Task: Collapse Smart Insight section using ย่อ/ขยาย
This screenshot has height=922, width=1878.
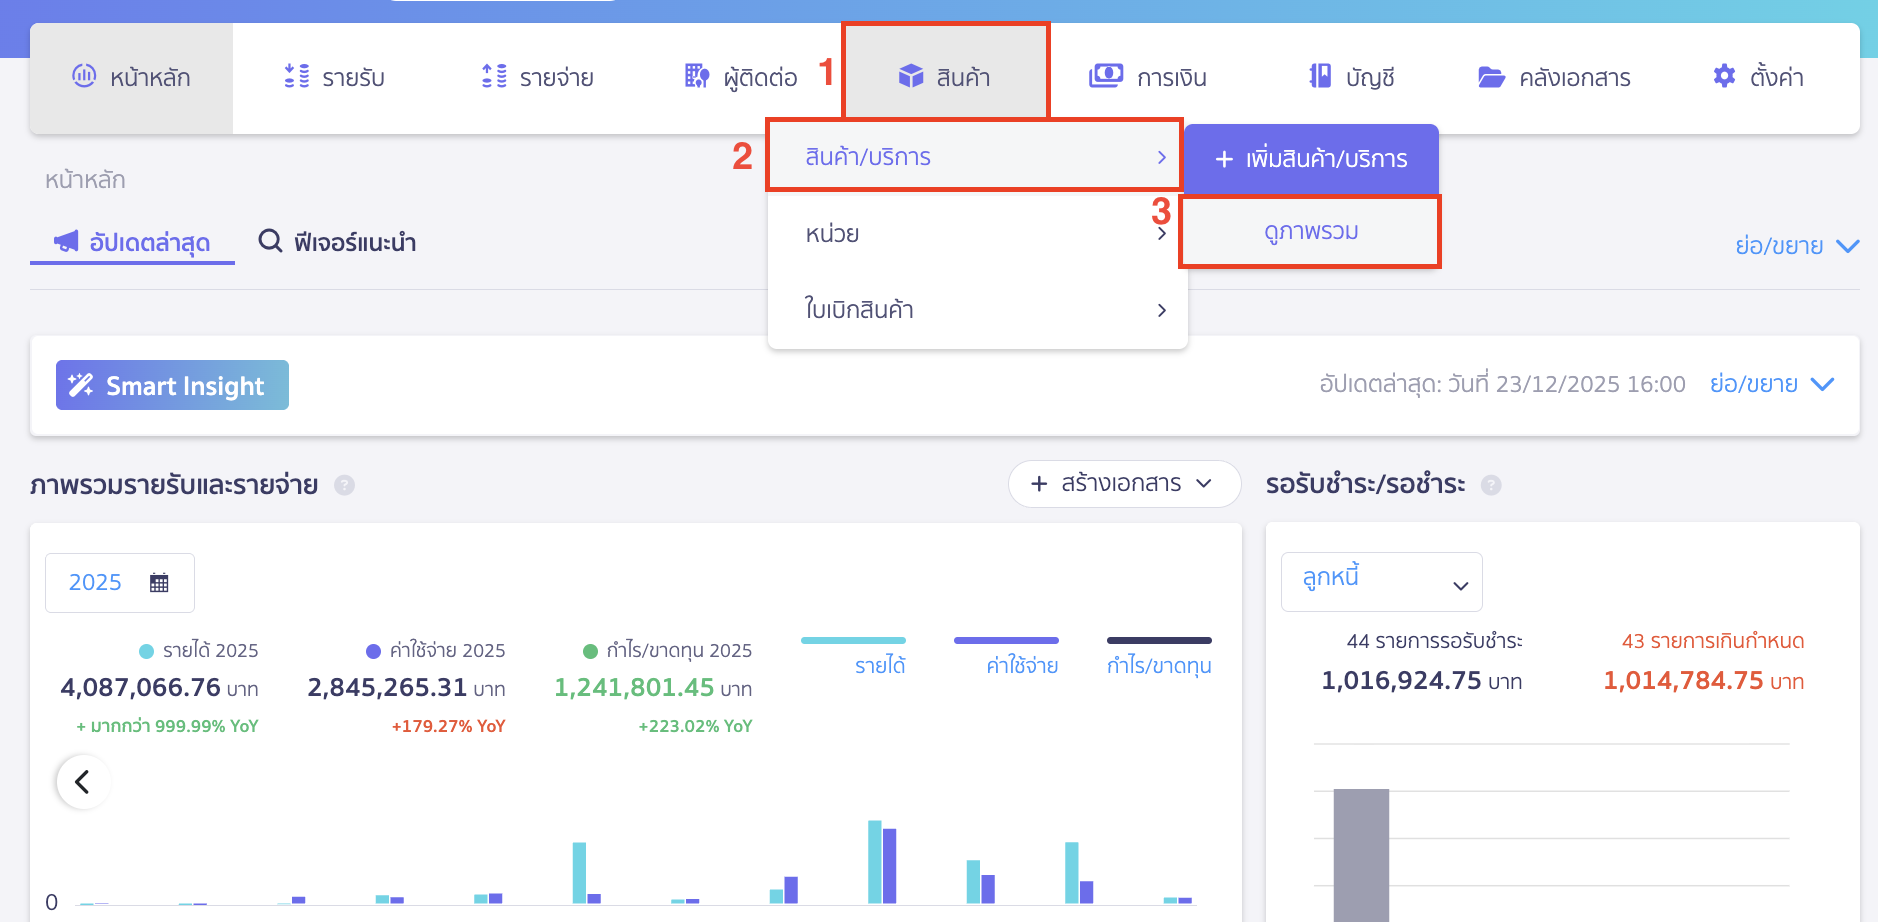Action: pyautogui.click(x=1771, y=385)
